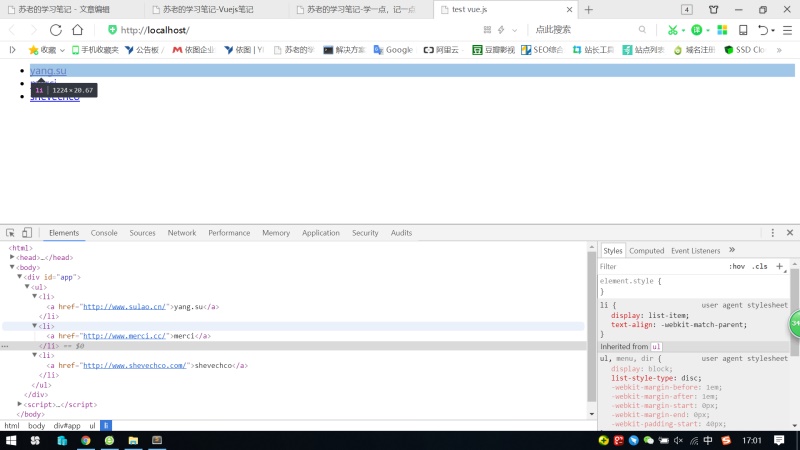Image resolution: width=800 pixels, height=450 pixels.
Task: Collapse the body element node
Action: 12,267
